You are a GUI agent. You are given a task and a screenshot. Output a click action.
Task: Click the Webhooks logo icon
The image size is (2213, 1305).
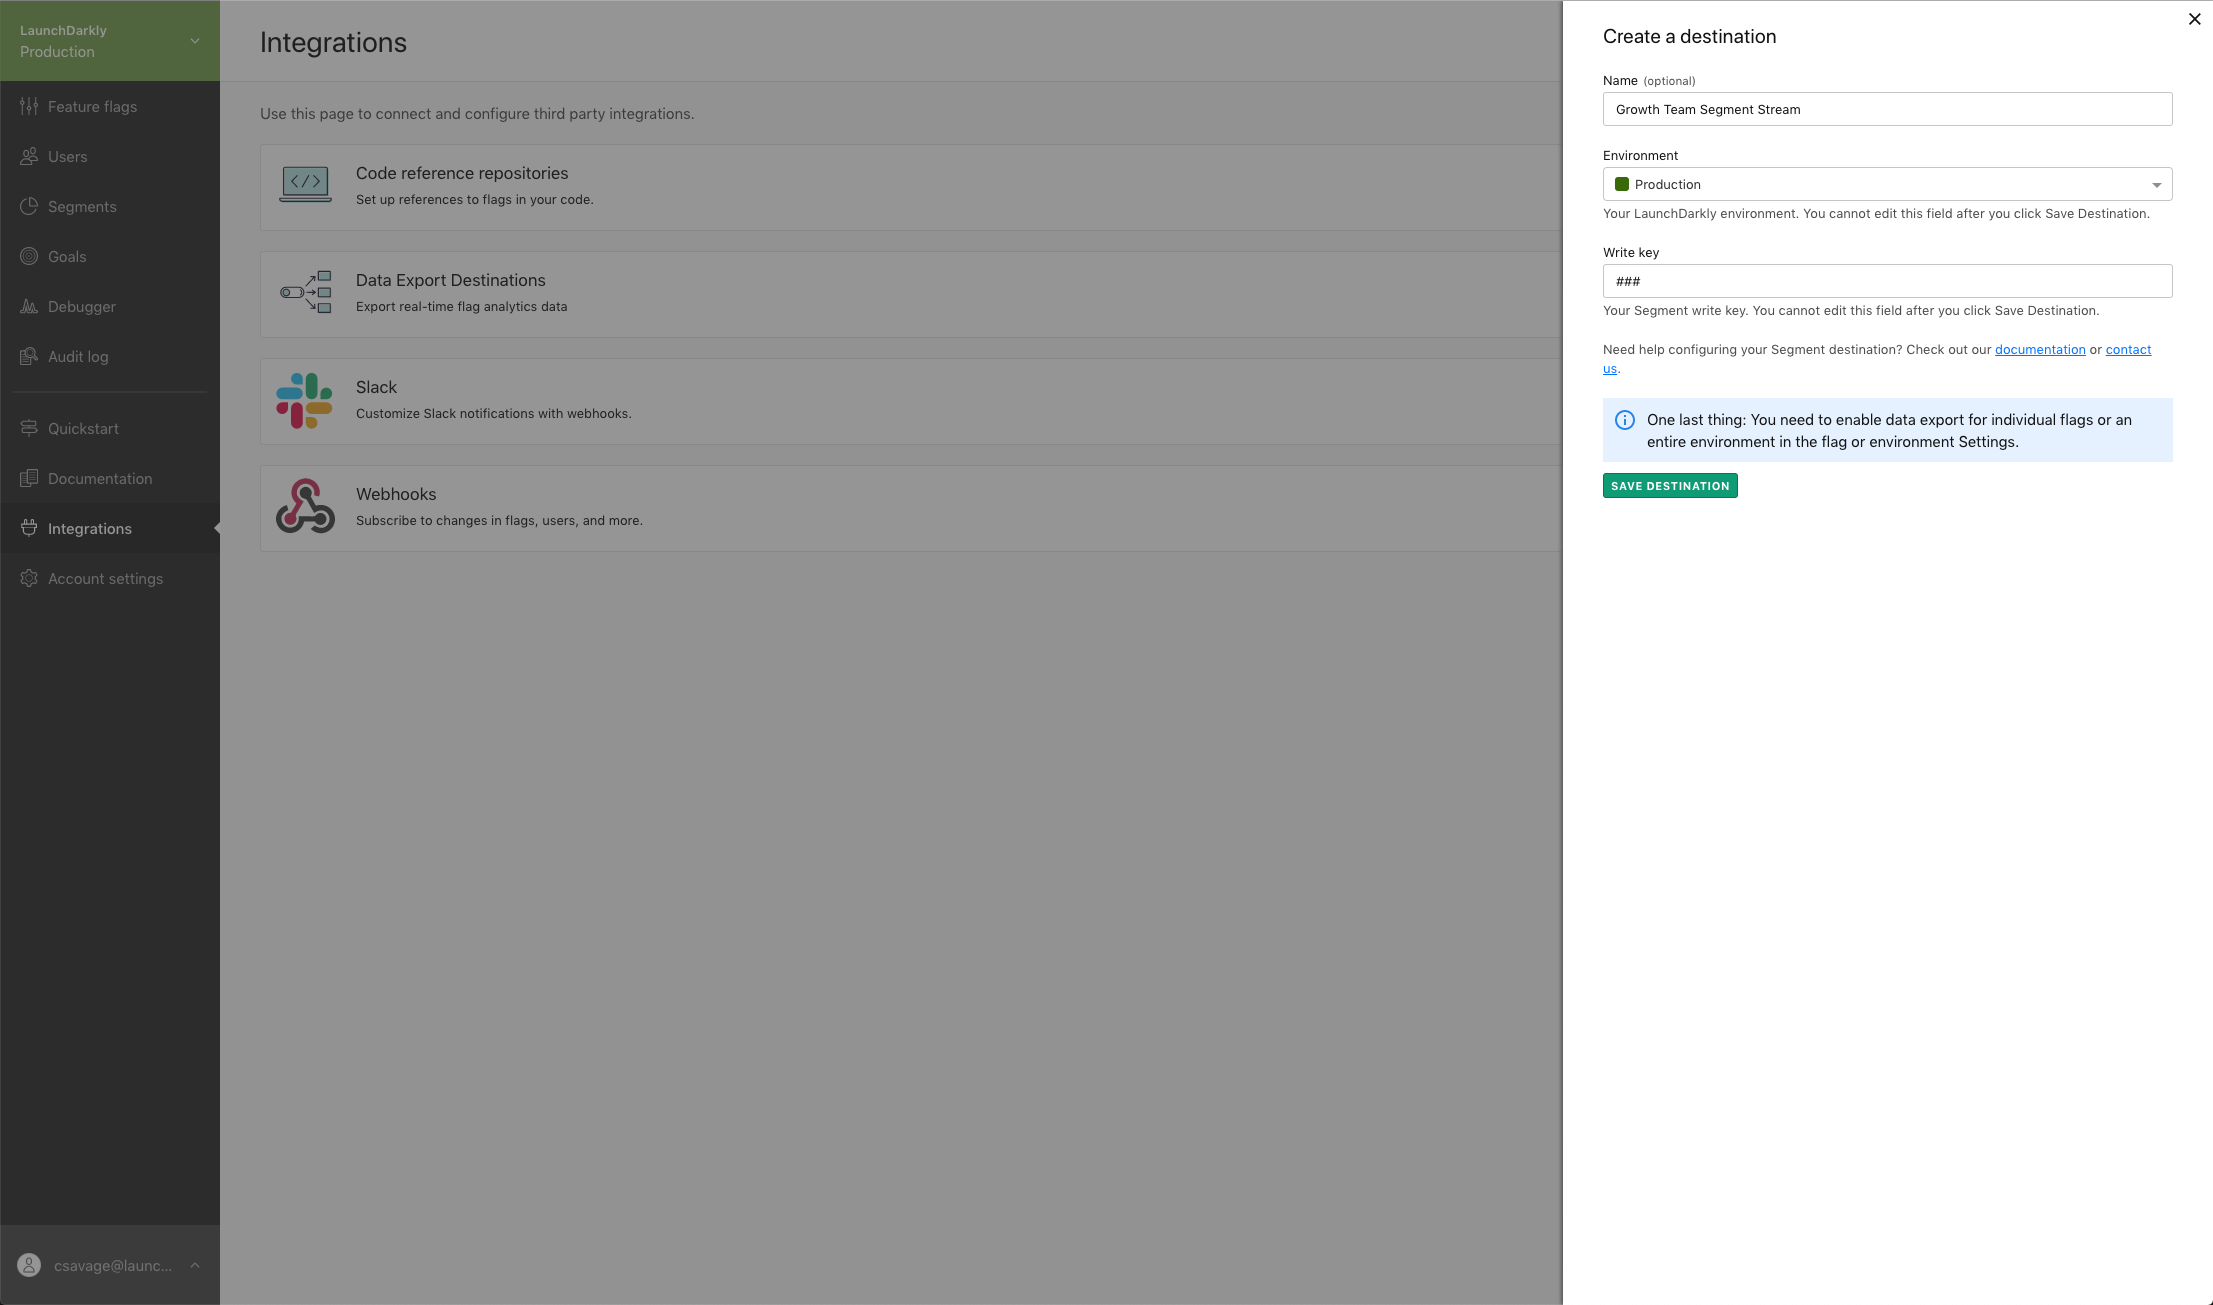[305, 506]
